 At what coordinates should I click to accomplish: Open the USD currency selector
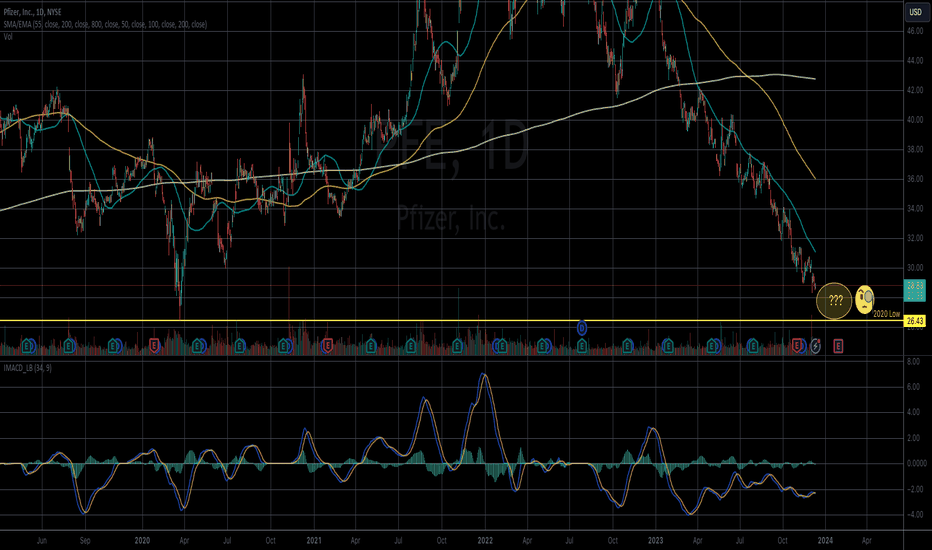click(x=915, y=12)
